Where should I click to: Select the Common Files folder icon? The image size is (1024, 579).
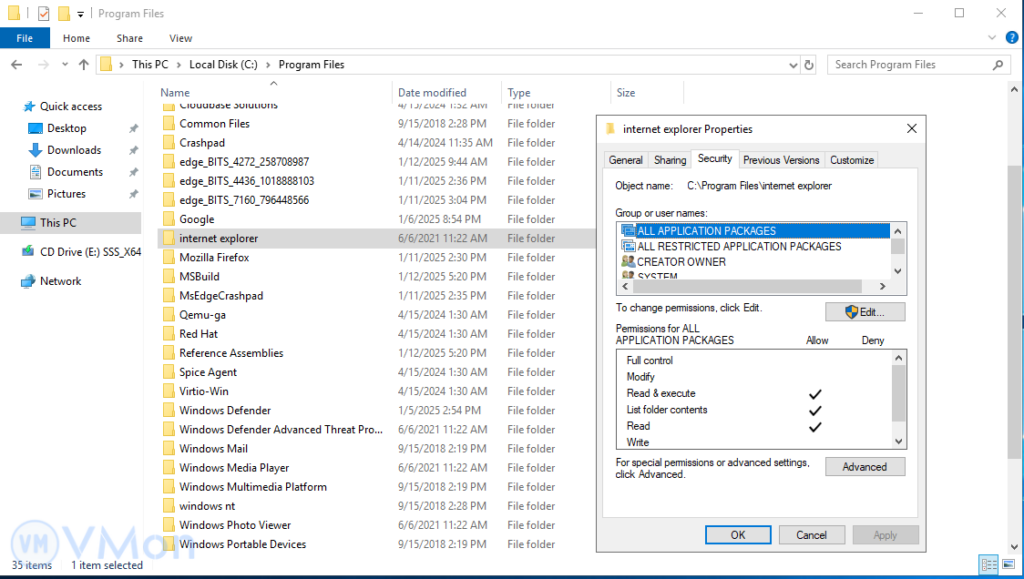tap(168, 123)
